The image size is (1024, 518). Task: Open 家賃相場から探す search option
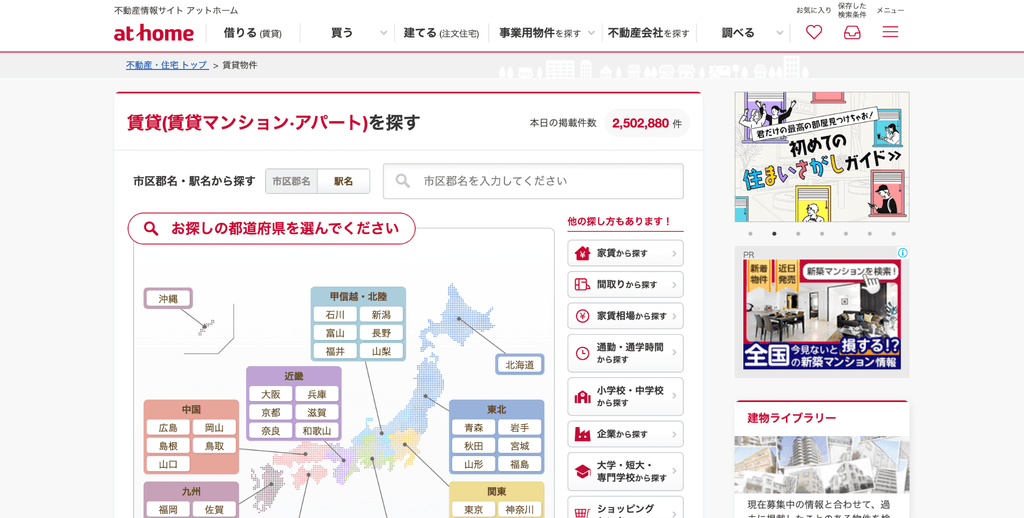(626, 316)
